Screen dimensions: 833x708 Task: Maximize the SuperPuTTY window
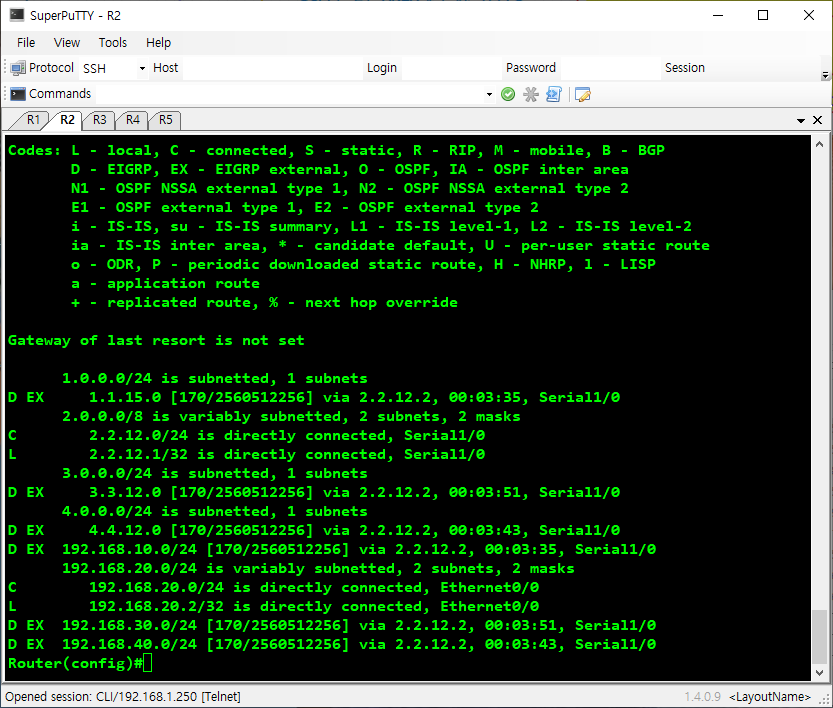763,15
